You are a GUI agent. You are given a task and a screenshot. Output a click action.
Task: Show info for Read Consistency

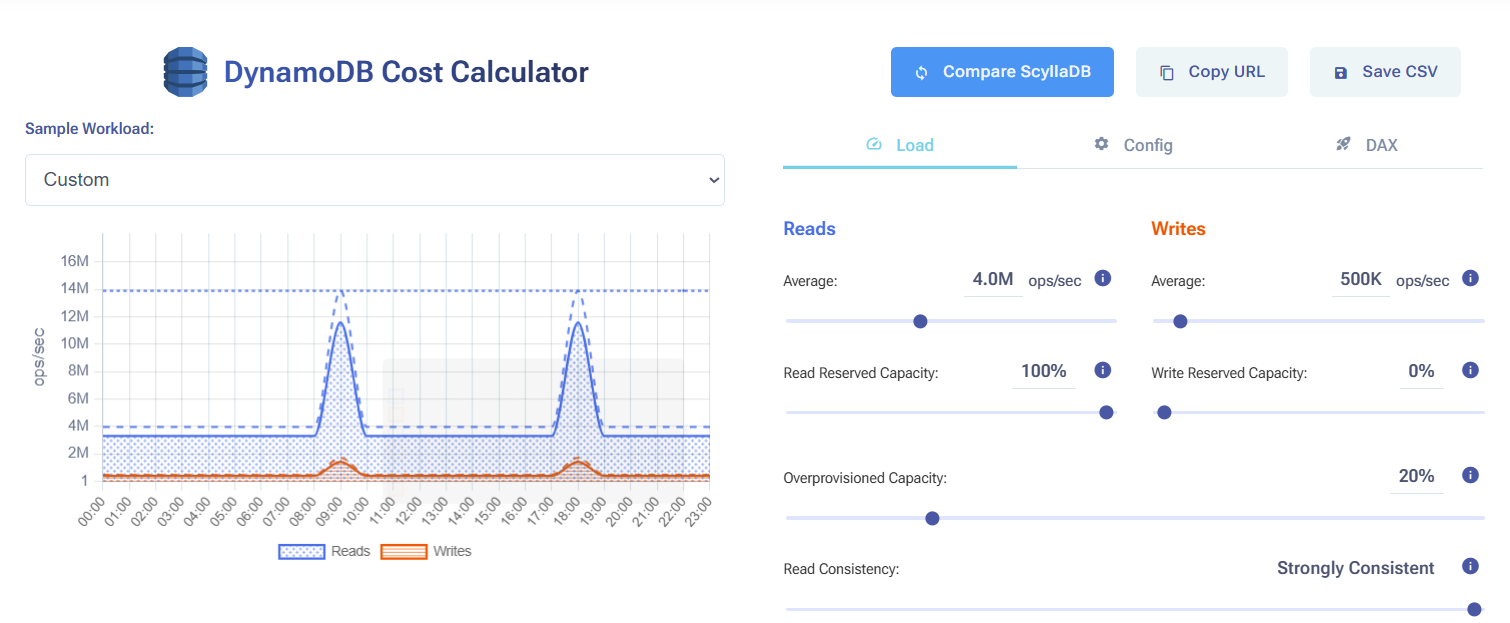1470,566
